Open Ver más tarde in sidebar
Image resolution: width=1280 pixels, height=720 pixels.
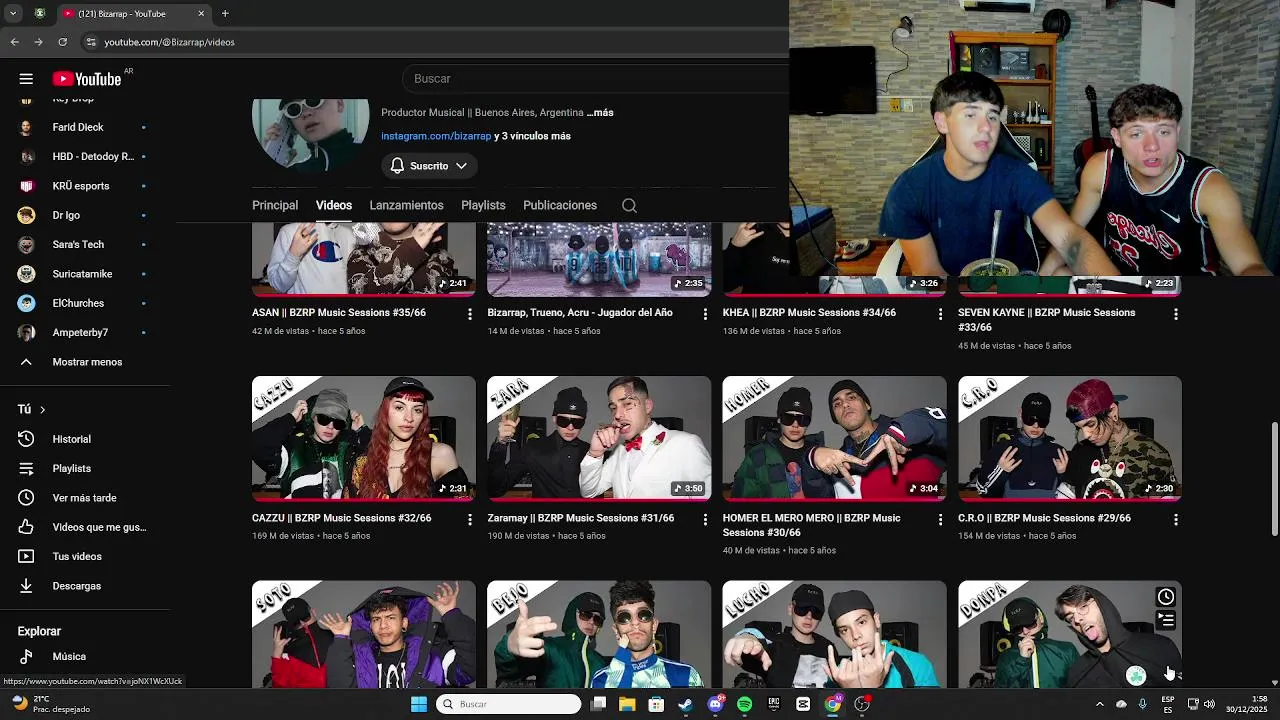click(85, 498)
